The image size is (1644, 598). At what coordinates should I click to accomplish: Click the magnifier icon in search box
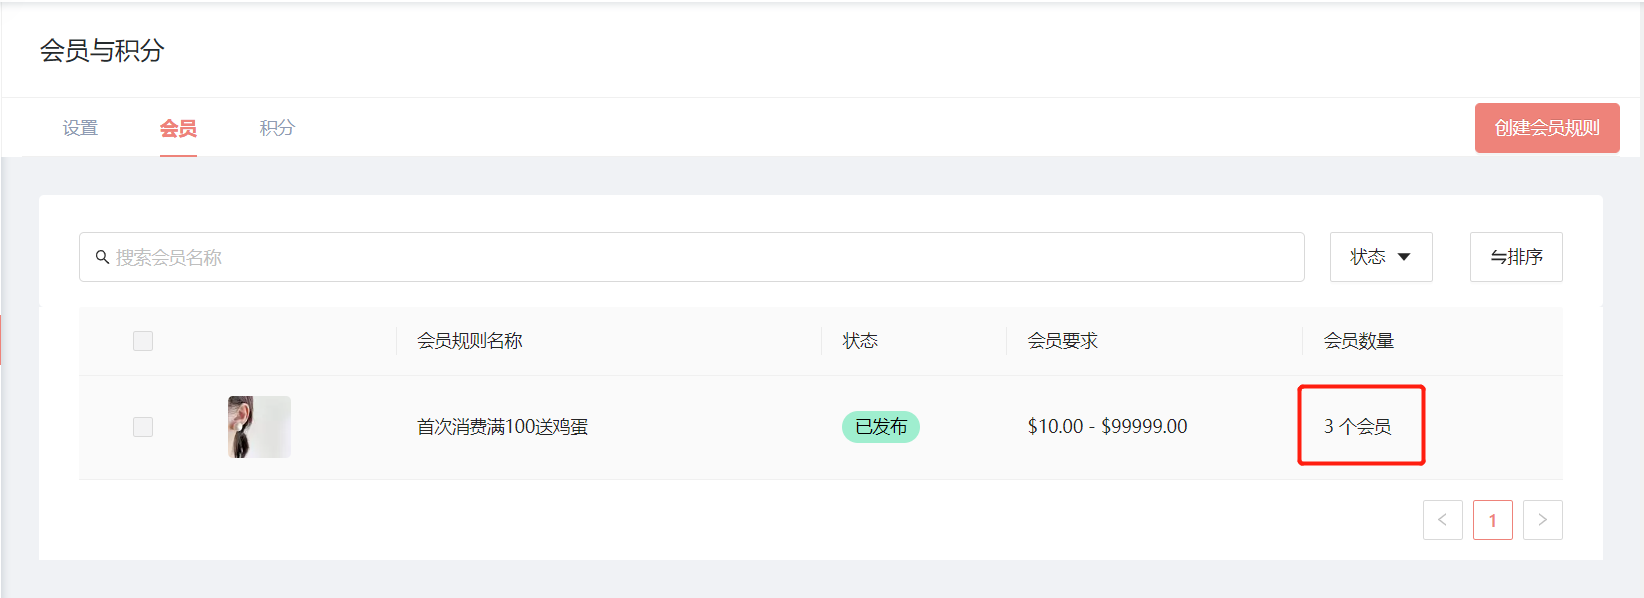(102, 257)
